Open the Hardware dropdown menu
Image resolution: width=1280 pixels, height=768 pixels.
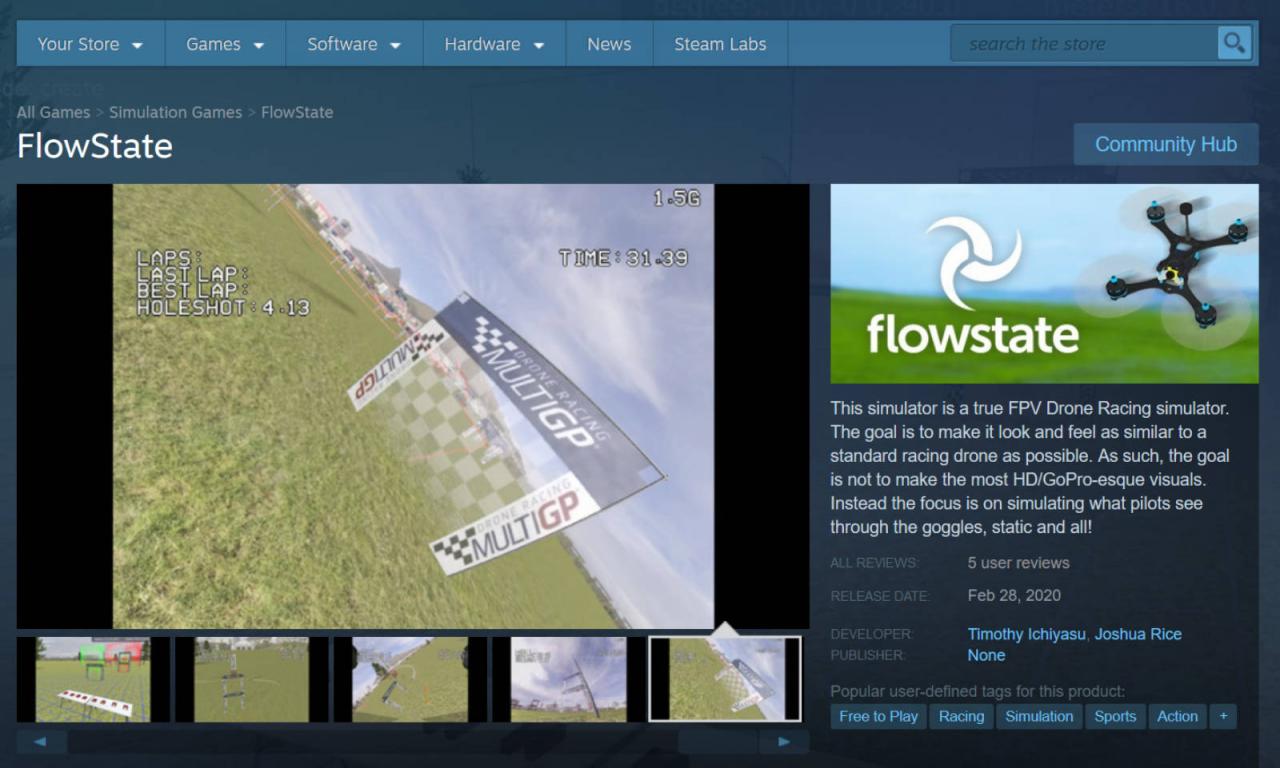[494, 44]
